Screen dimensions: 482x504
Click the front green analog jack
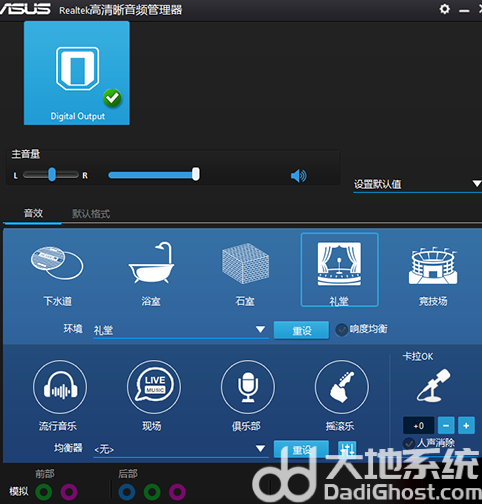[x=44, y=492]
